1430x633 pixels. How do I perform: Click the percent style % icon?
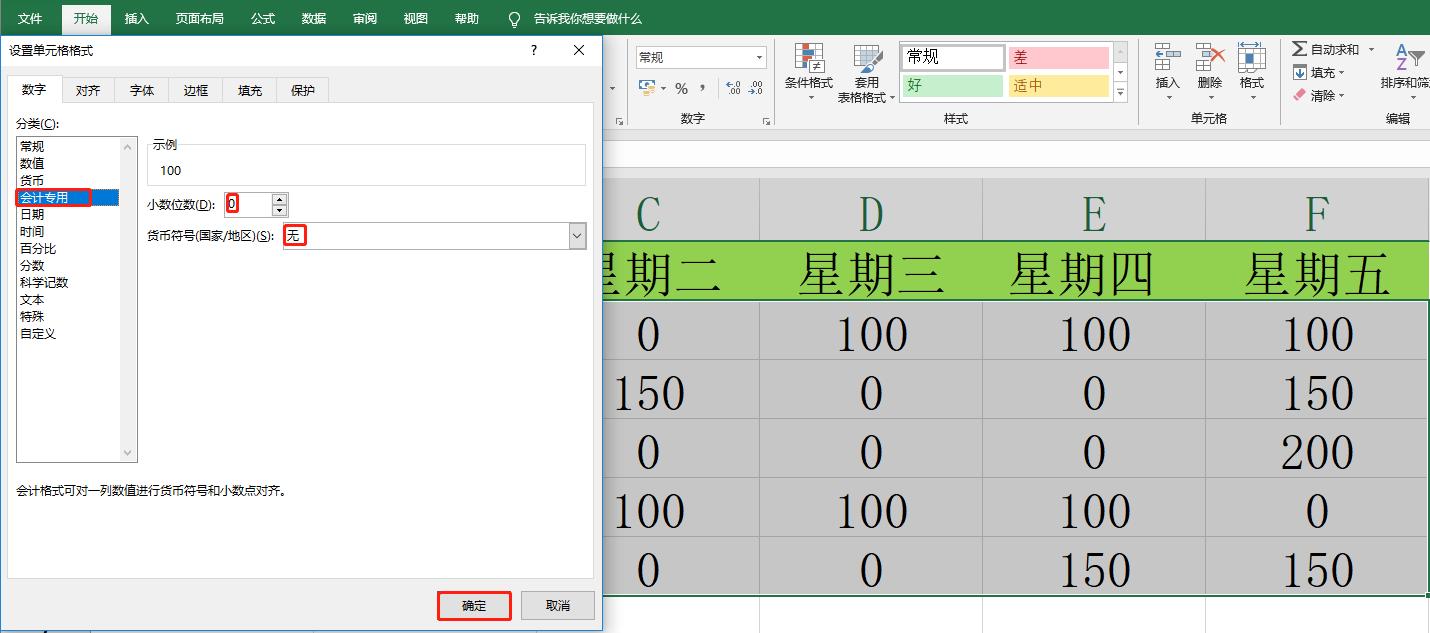(x=681, y=88)
